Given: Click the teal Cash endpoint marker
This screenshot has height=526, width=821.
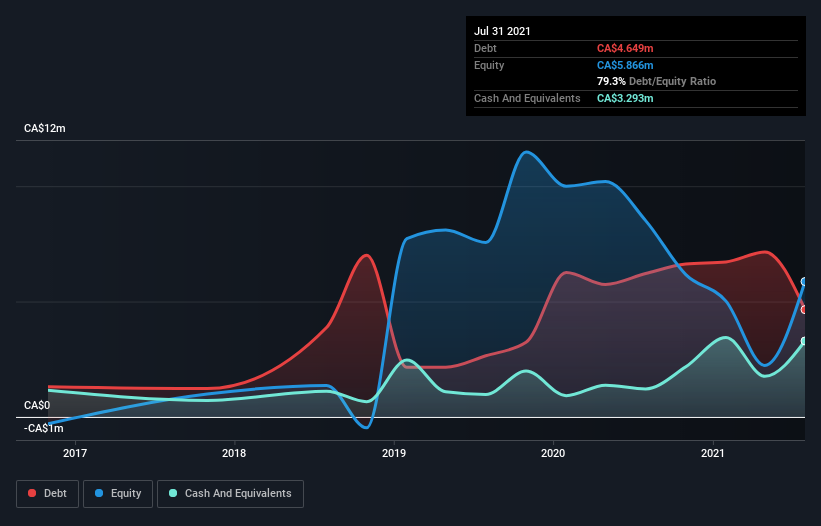Looking at the screenshot, I should click(x=804, y=341).
